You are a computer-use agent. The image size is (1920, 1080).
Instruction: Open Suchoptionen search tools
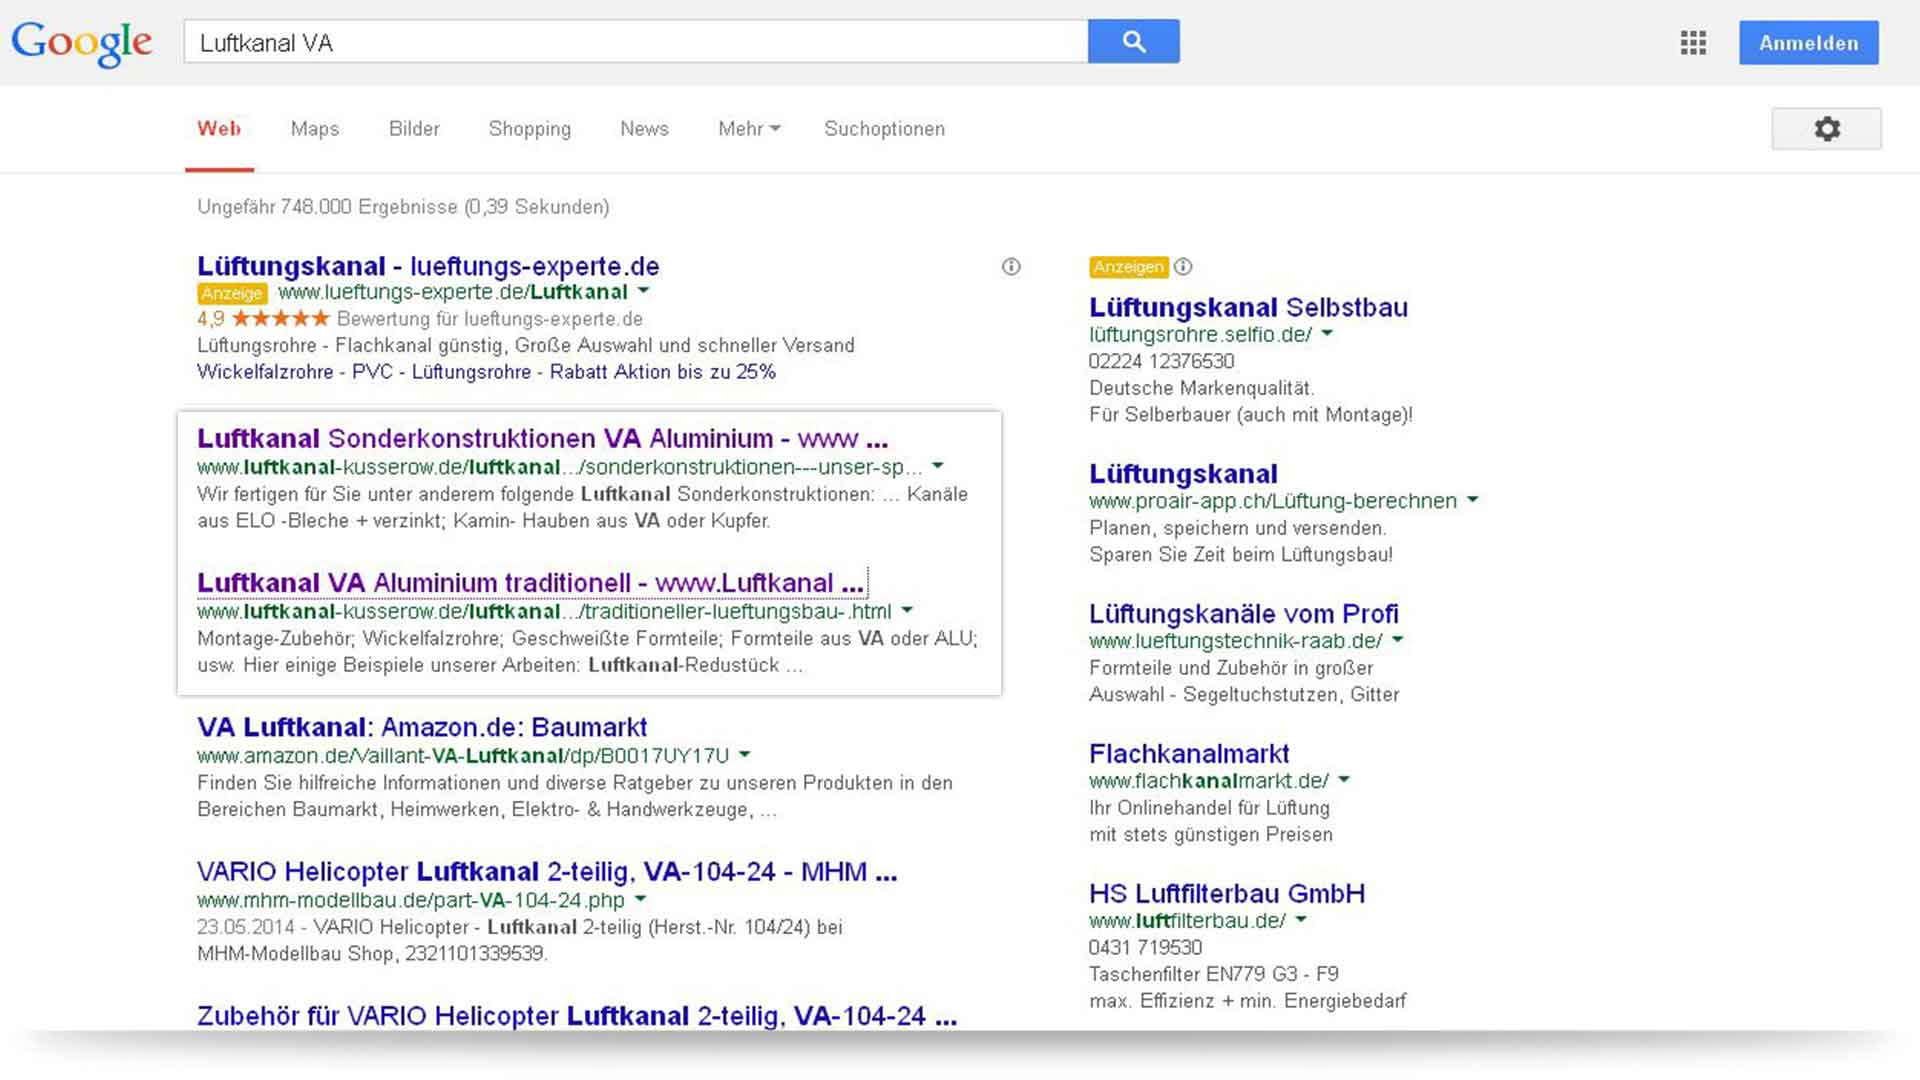[884, 129]
